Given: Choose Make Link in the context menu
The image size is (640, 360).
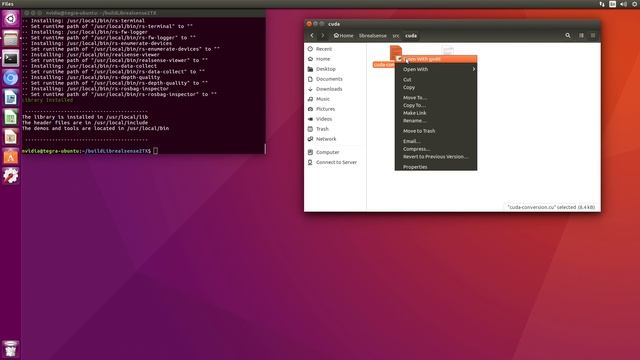Looking at the screenshot, I should click(436, 113).
